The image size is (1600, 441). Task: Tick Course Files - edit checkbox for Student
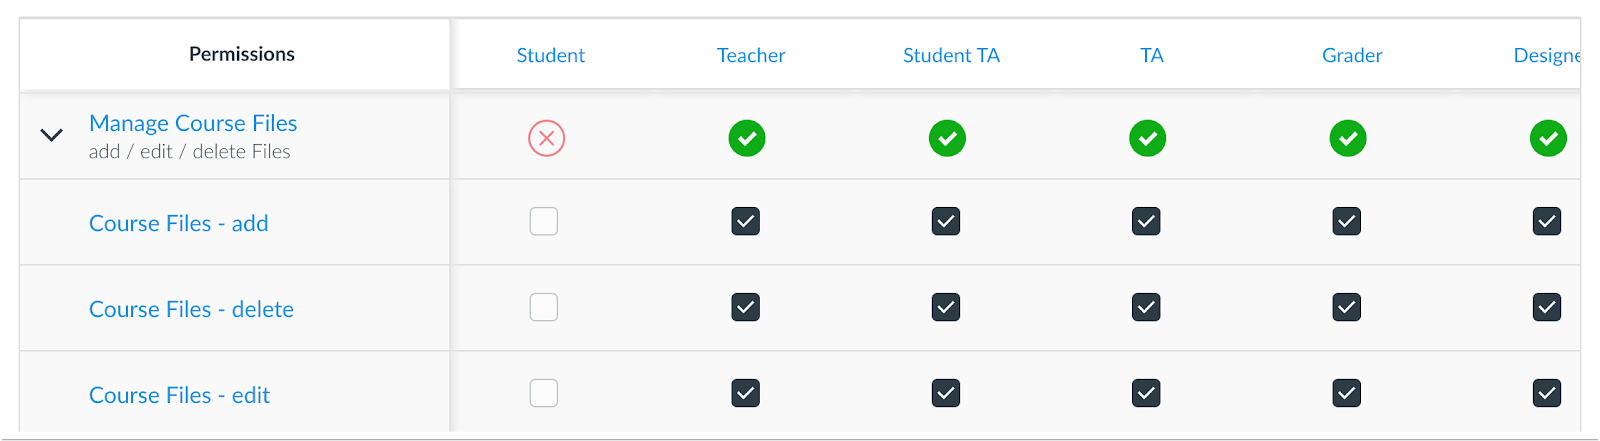coord(544,393)
